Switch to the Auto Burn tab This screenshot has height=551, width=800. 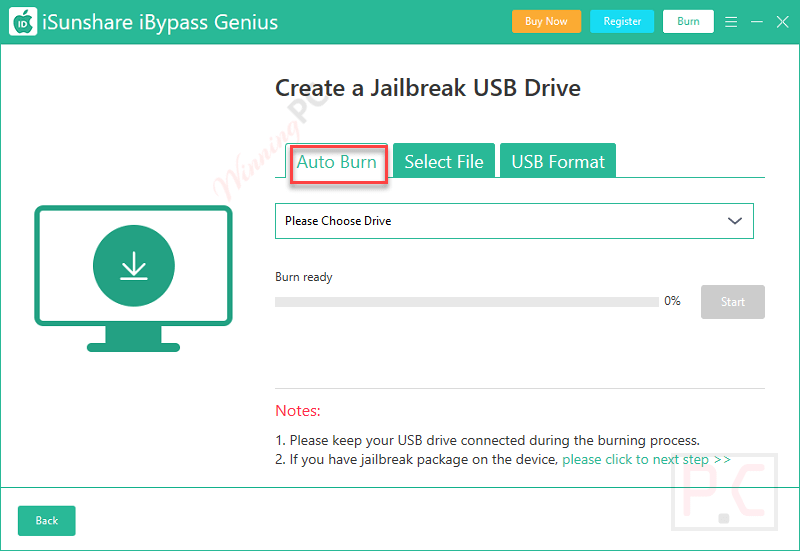pyautogui.click(x=336, y=162)
